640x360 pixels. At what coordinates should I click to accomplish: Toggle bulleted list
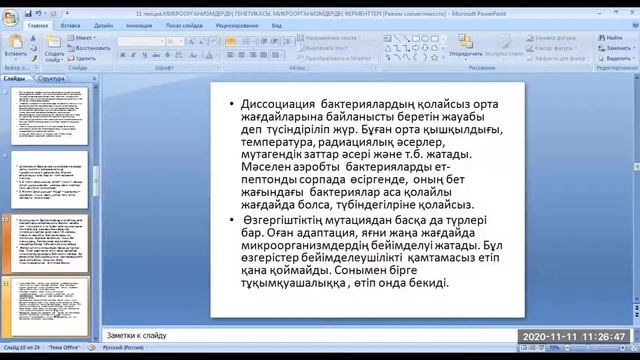[x=231, y=42]
